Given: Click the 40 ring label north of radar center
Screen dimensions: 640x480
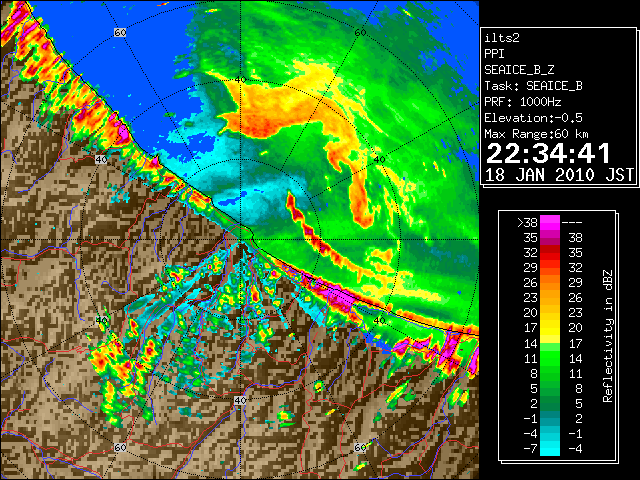Looking at the screenshot, I should (x=240, y=79).
